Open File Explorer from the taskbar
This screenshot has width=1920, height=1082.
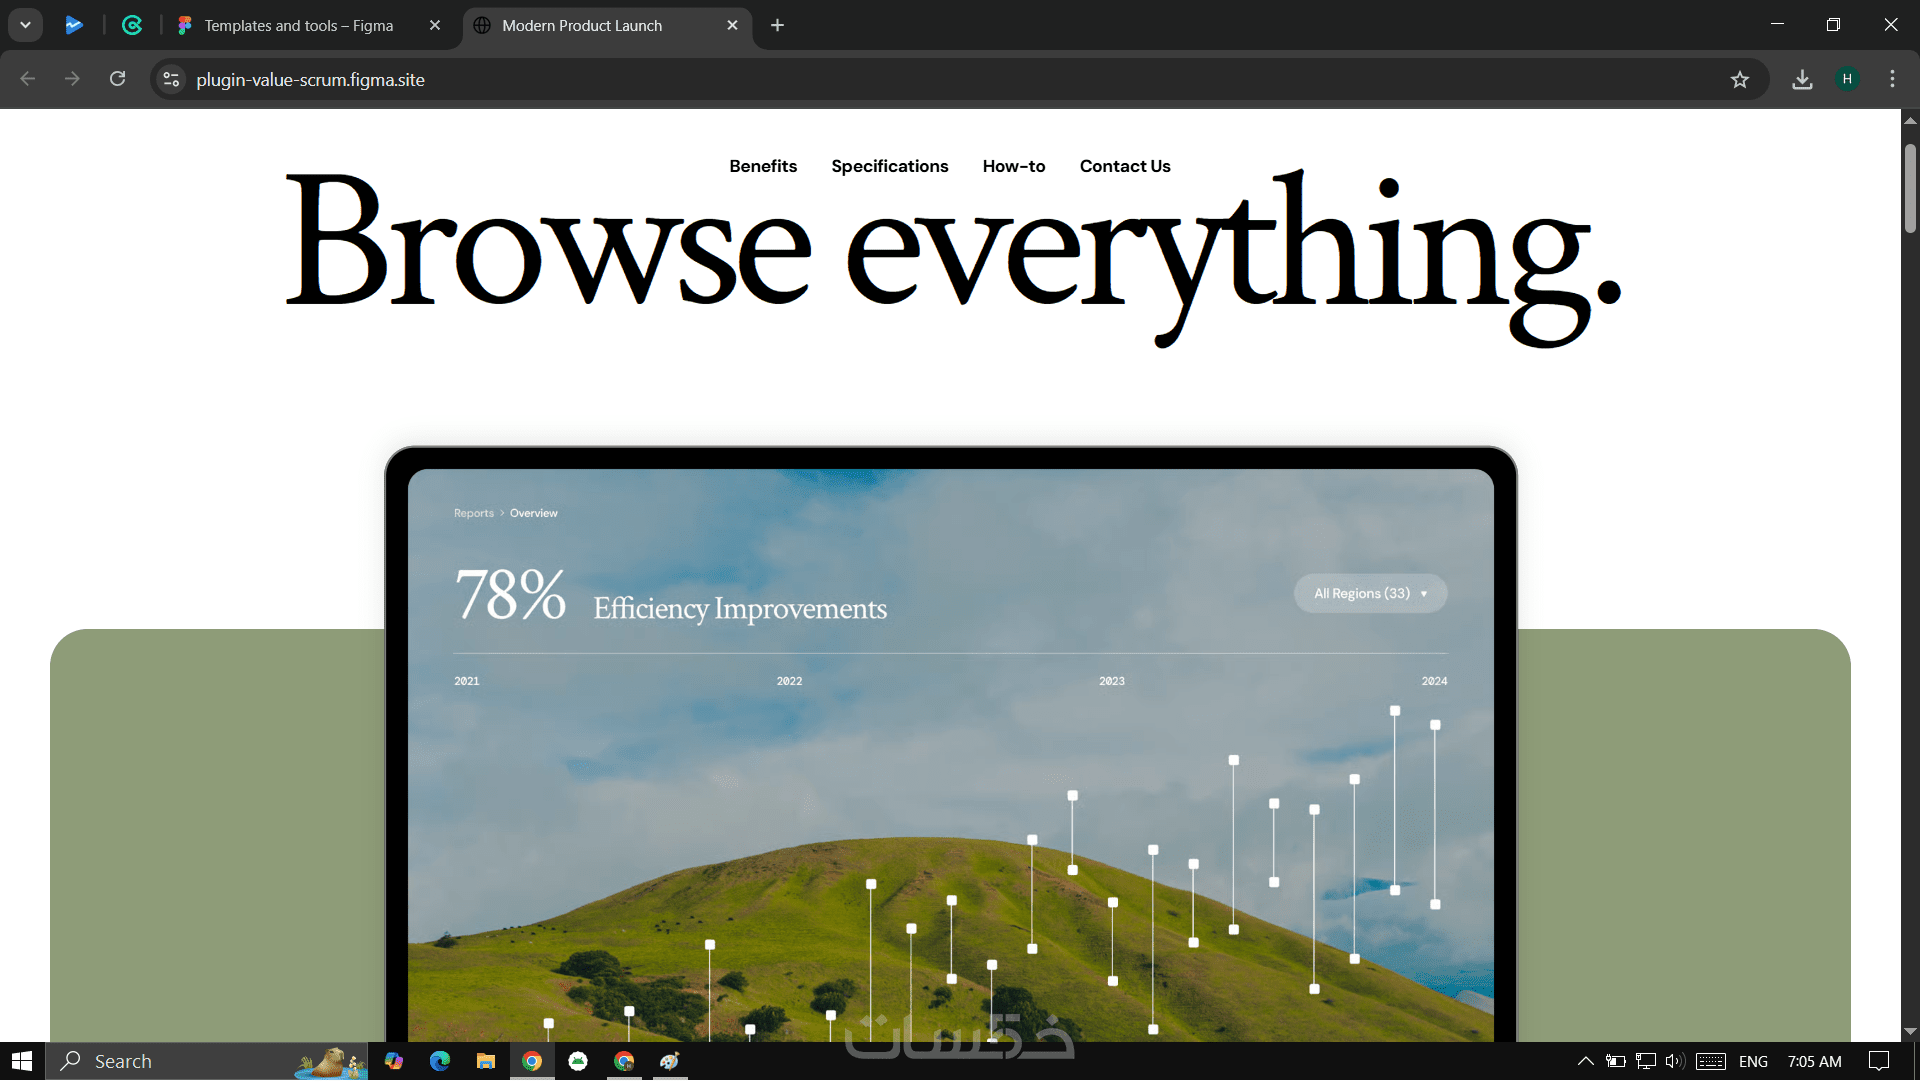point(486,1061)
